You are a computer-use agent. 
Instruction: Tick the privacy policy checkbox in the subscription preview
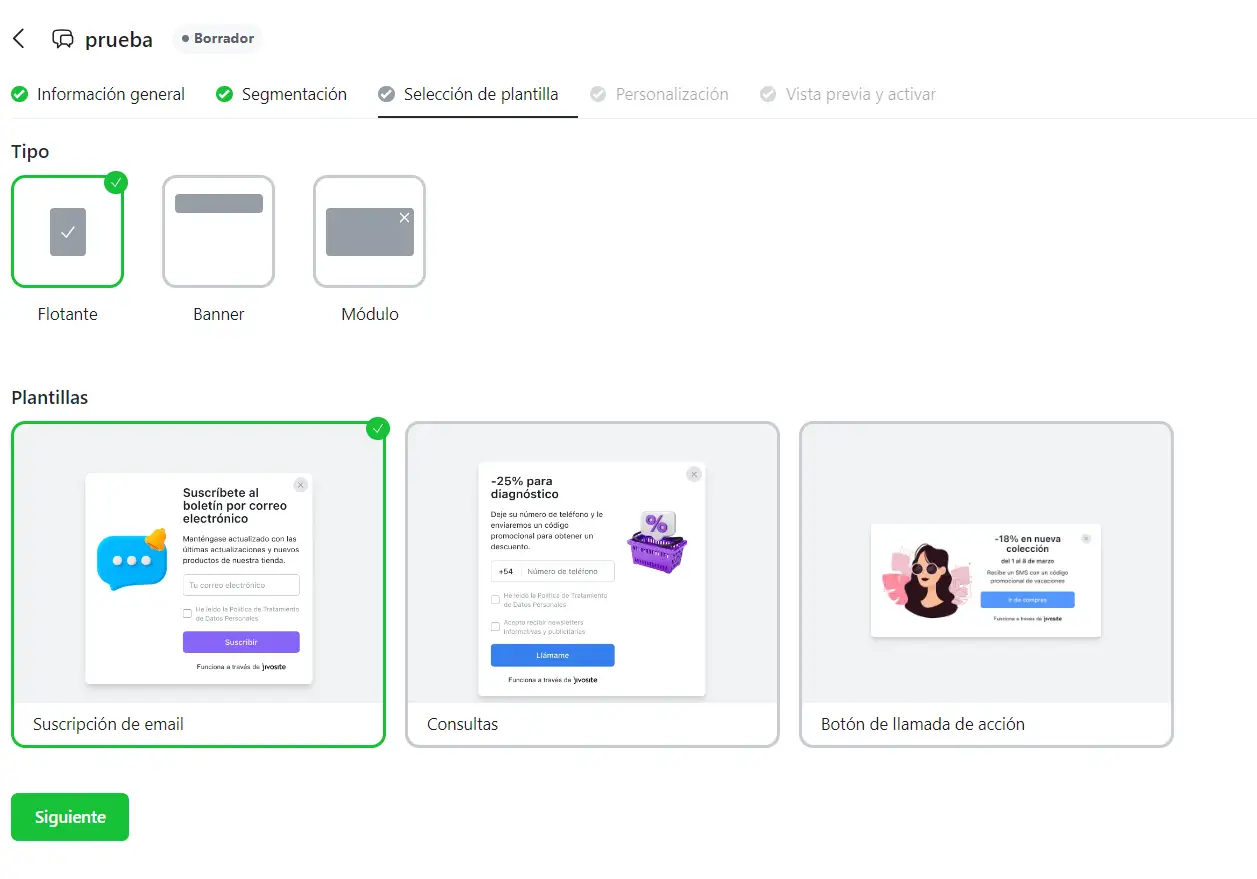tap(187, 613)
